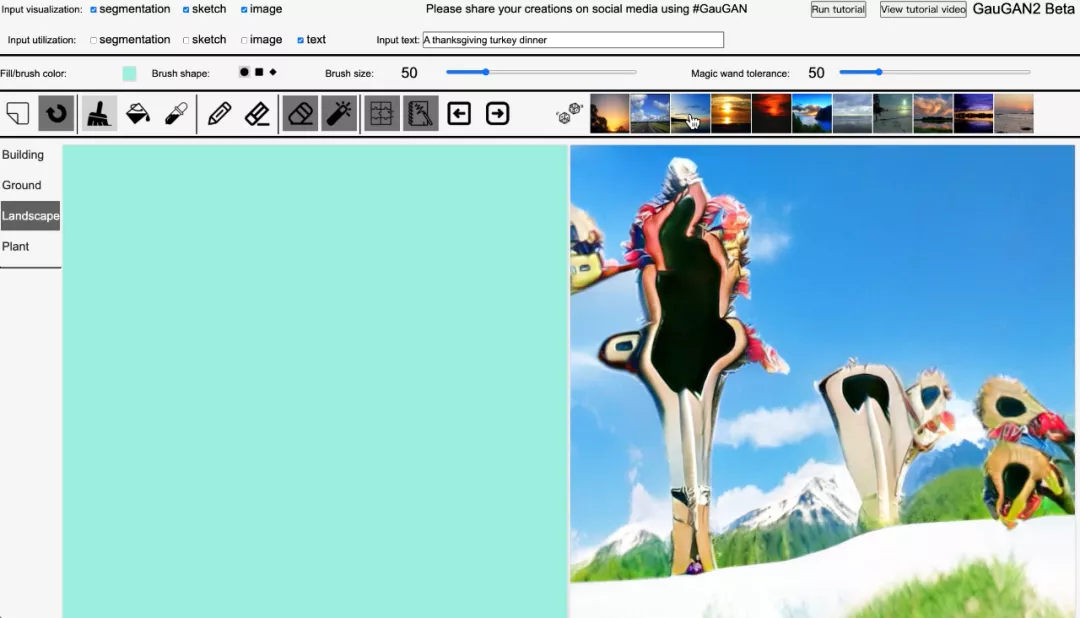
Task: Click the Input text field
Action: pos(572,41)
